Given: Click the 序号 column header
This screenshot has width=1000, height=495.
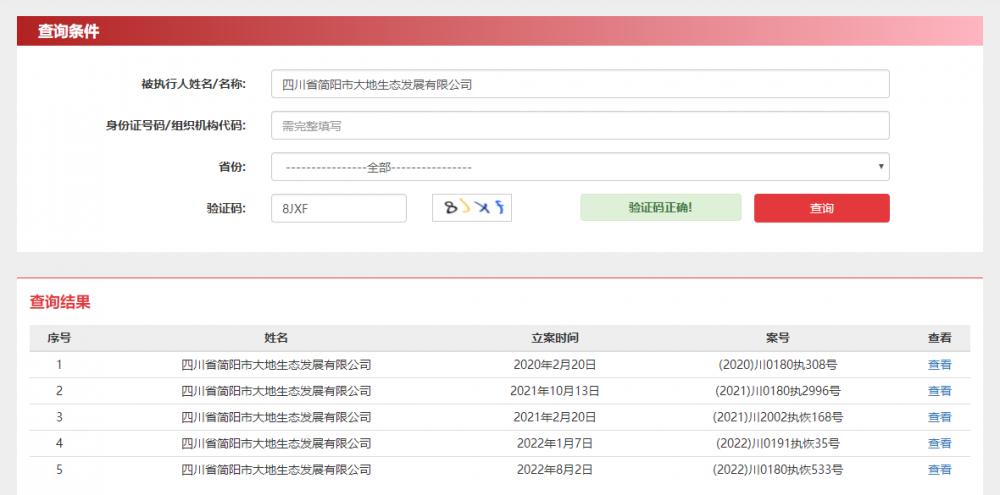Looking at the screenshot, I should pos(59,338).
